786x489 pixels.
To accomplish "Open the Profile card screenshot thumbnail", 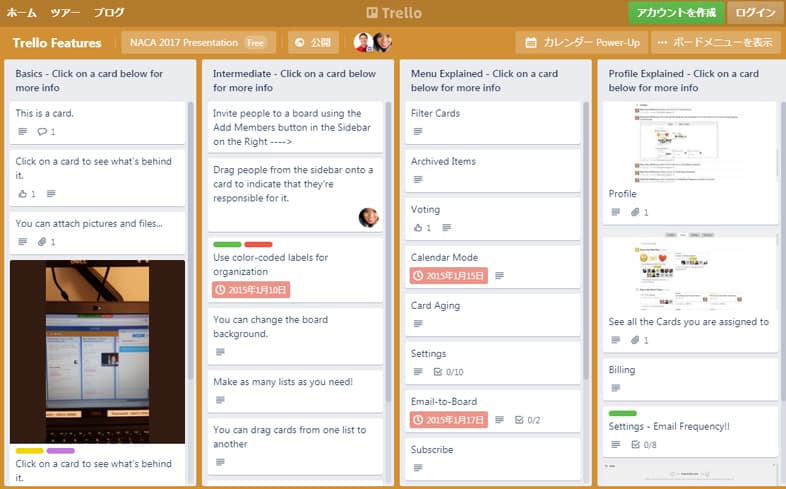I will [689, 143].
